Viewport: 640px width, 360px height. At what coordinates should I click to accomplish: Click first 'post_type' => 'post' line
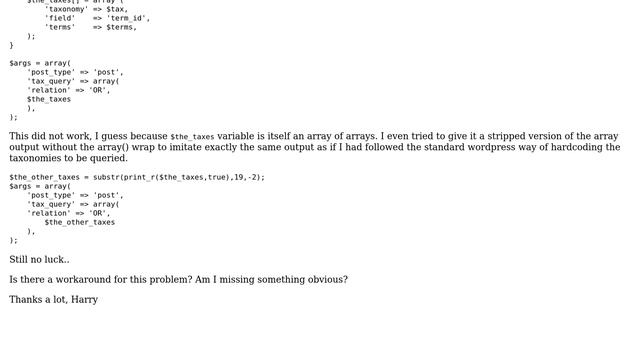pyautogui.click(x=75, y=72)
